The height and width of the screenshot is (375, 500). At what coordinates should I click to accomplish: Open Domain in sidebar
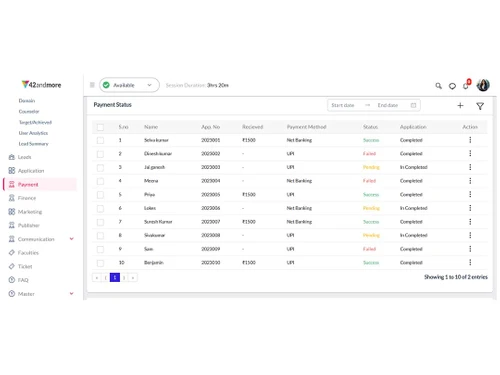point(27,101)
